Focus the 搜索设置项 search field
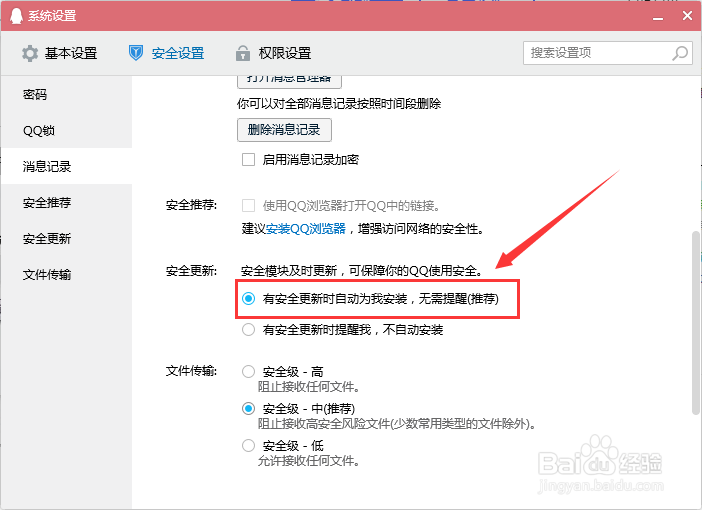The image size is (702, 510). click(x=608, y=53)
